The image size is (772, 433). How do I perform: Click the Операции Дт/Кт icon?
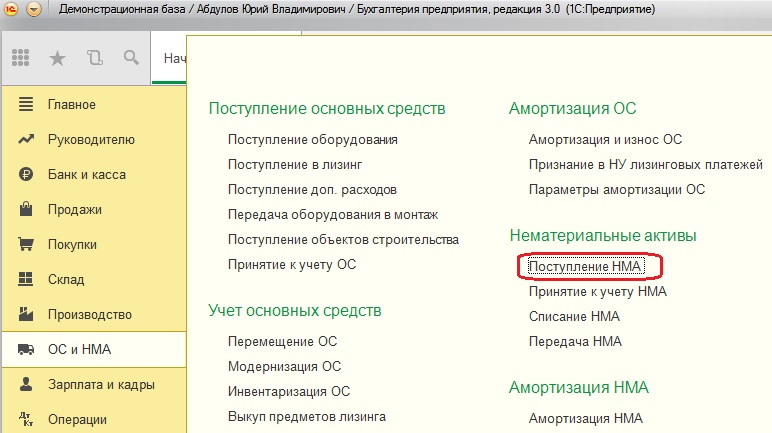point(26,419)
